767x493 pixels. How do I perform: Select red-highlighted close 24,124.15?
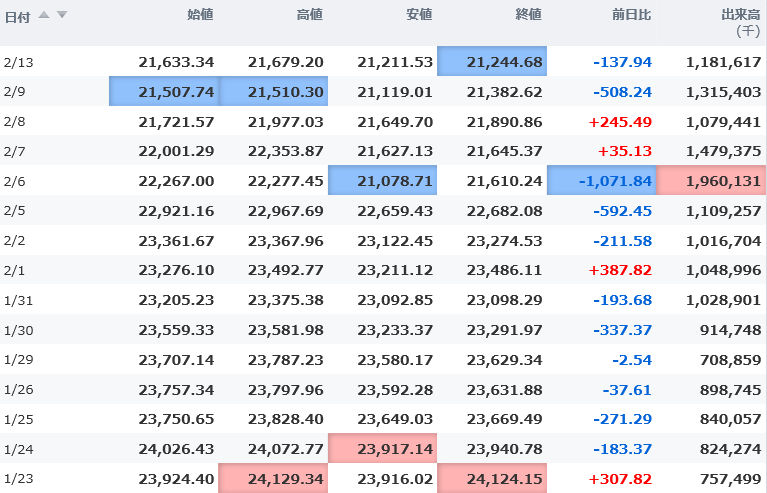pos(492,478)
